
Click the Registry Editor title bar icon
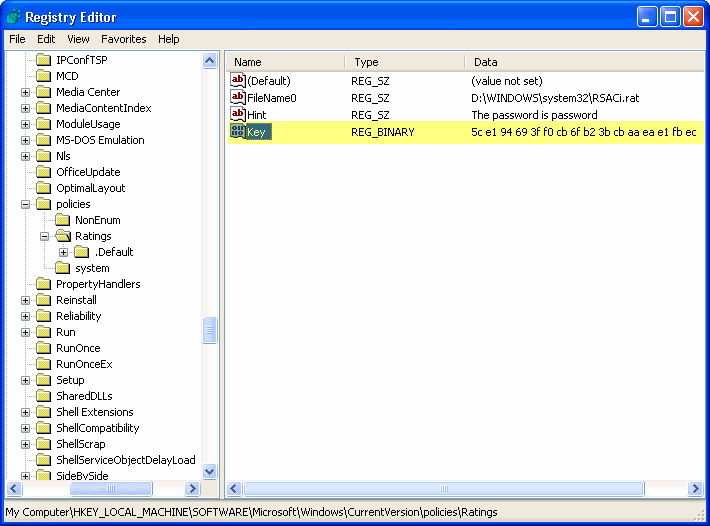click(14, 17)
